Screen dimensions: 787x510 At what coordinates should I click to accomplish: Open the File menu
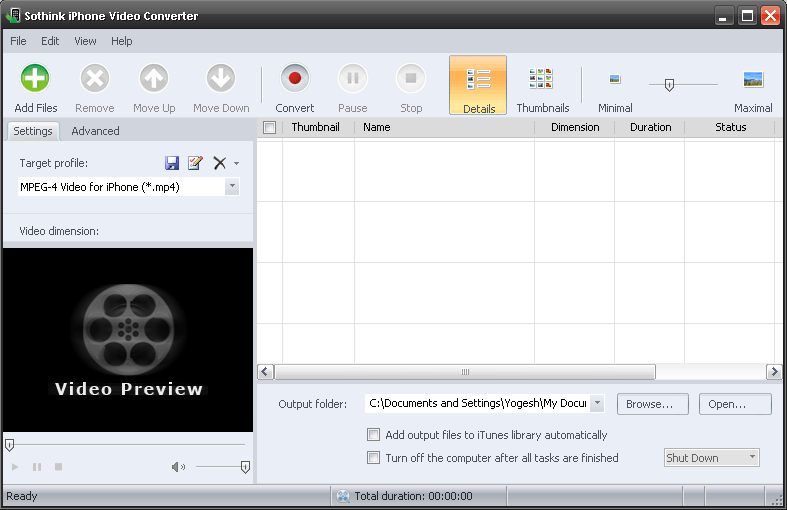[x=18, y=41]
